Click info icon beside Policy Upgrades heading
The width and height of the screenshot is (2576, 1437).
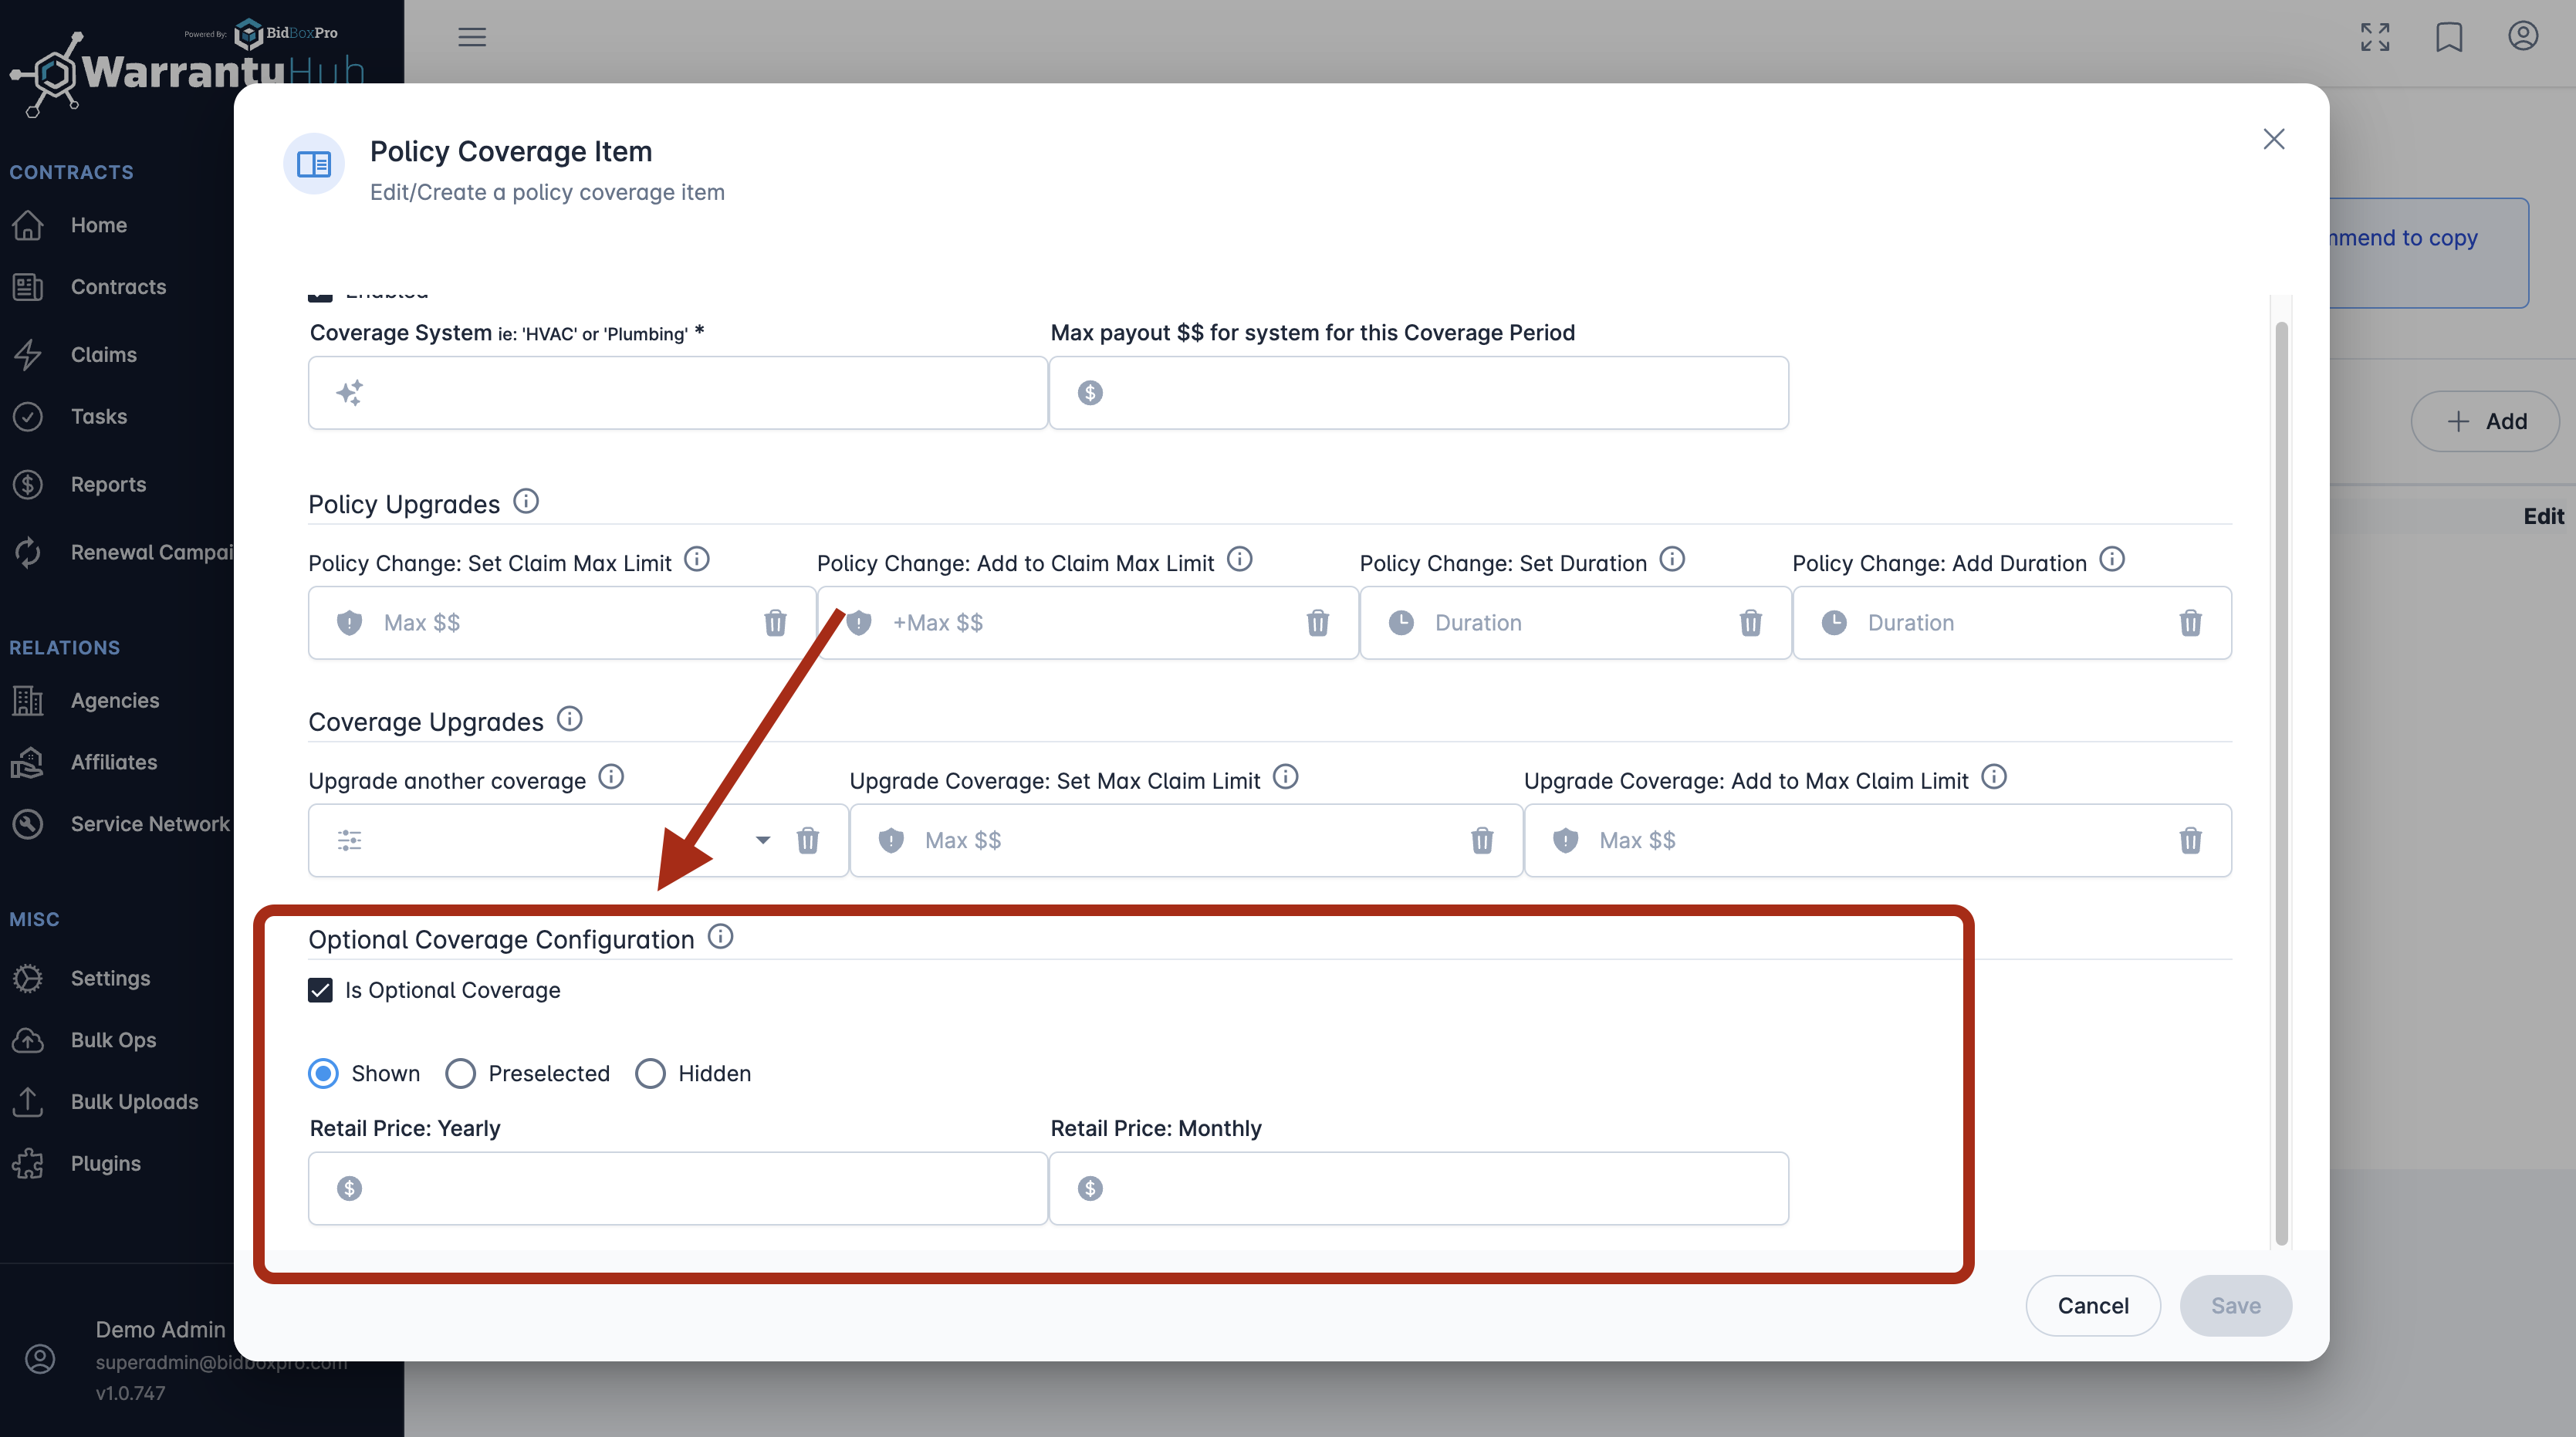click(x=526, y=501)
